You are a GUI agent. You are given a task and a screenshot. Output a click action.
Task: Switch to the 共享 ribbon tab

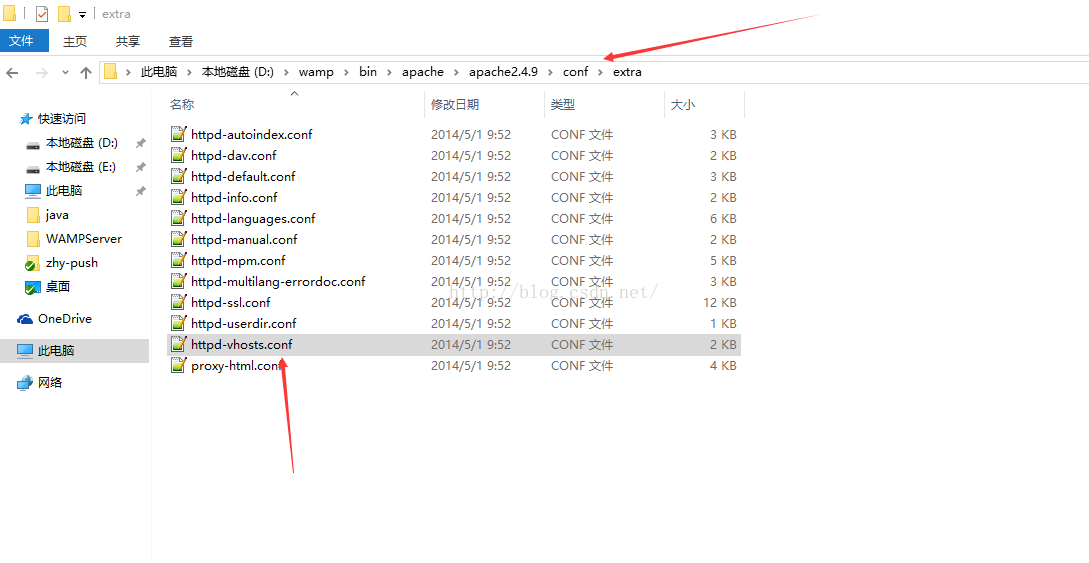(x=128, y=42)
